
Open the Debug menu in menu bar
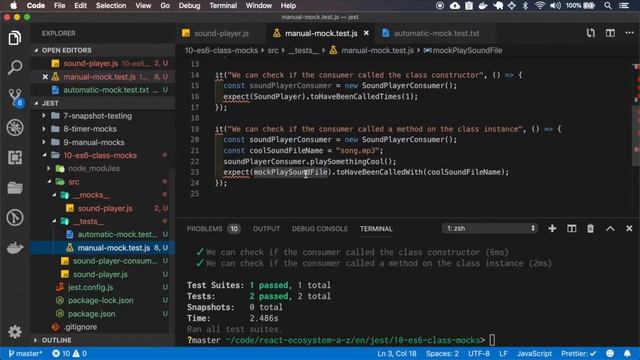(x=189, y=6)
